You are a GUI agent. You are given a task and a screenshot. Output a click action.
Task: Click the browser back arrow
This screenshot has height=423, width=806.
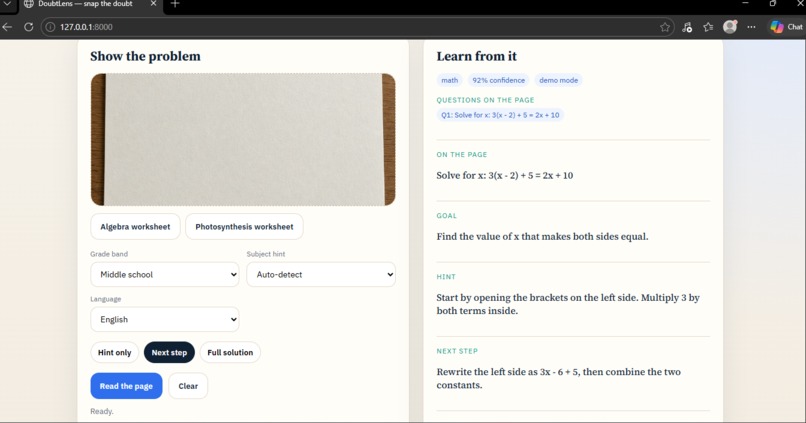7,27
